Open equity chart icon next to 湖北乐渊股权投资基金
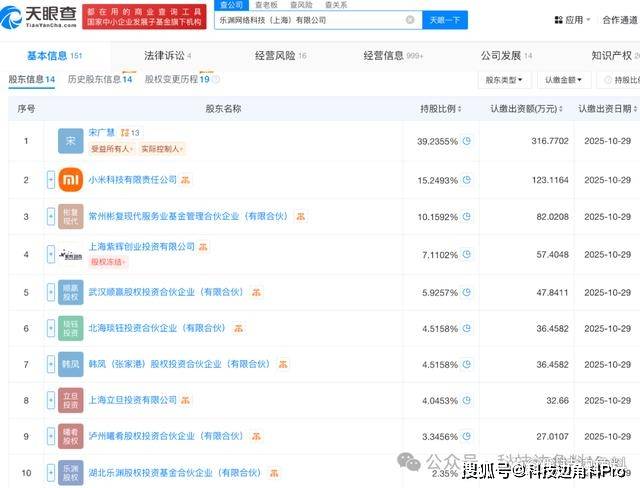Viewport: 640px width, 488px height. pos(274,472)
